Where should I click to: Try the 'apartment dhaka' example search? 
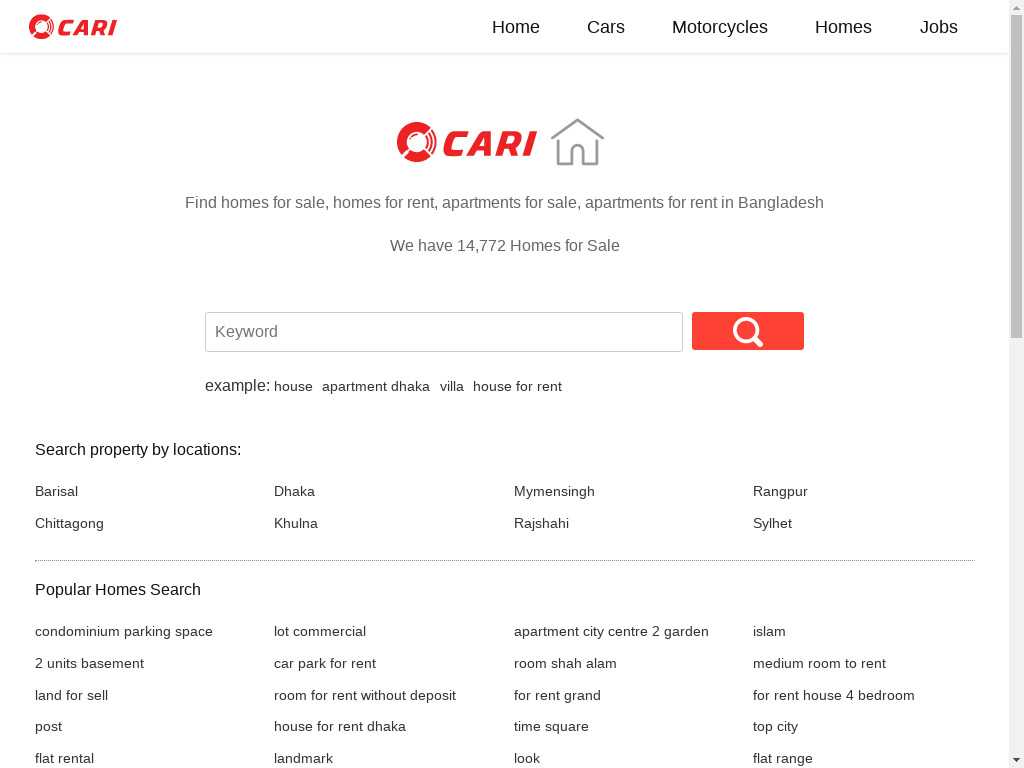pyautogui.click(x=376, y=387)
